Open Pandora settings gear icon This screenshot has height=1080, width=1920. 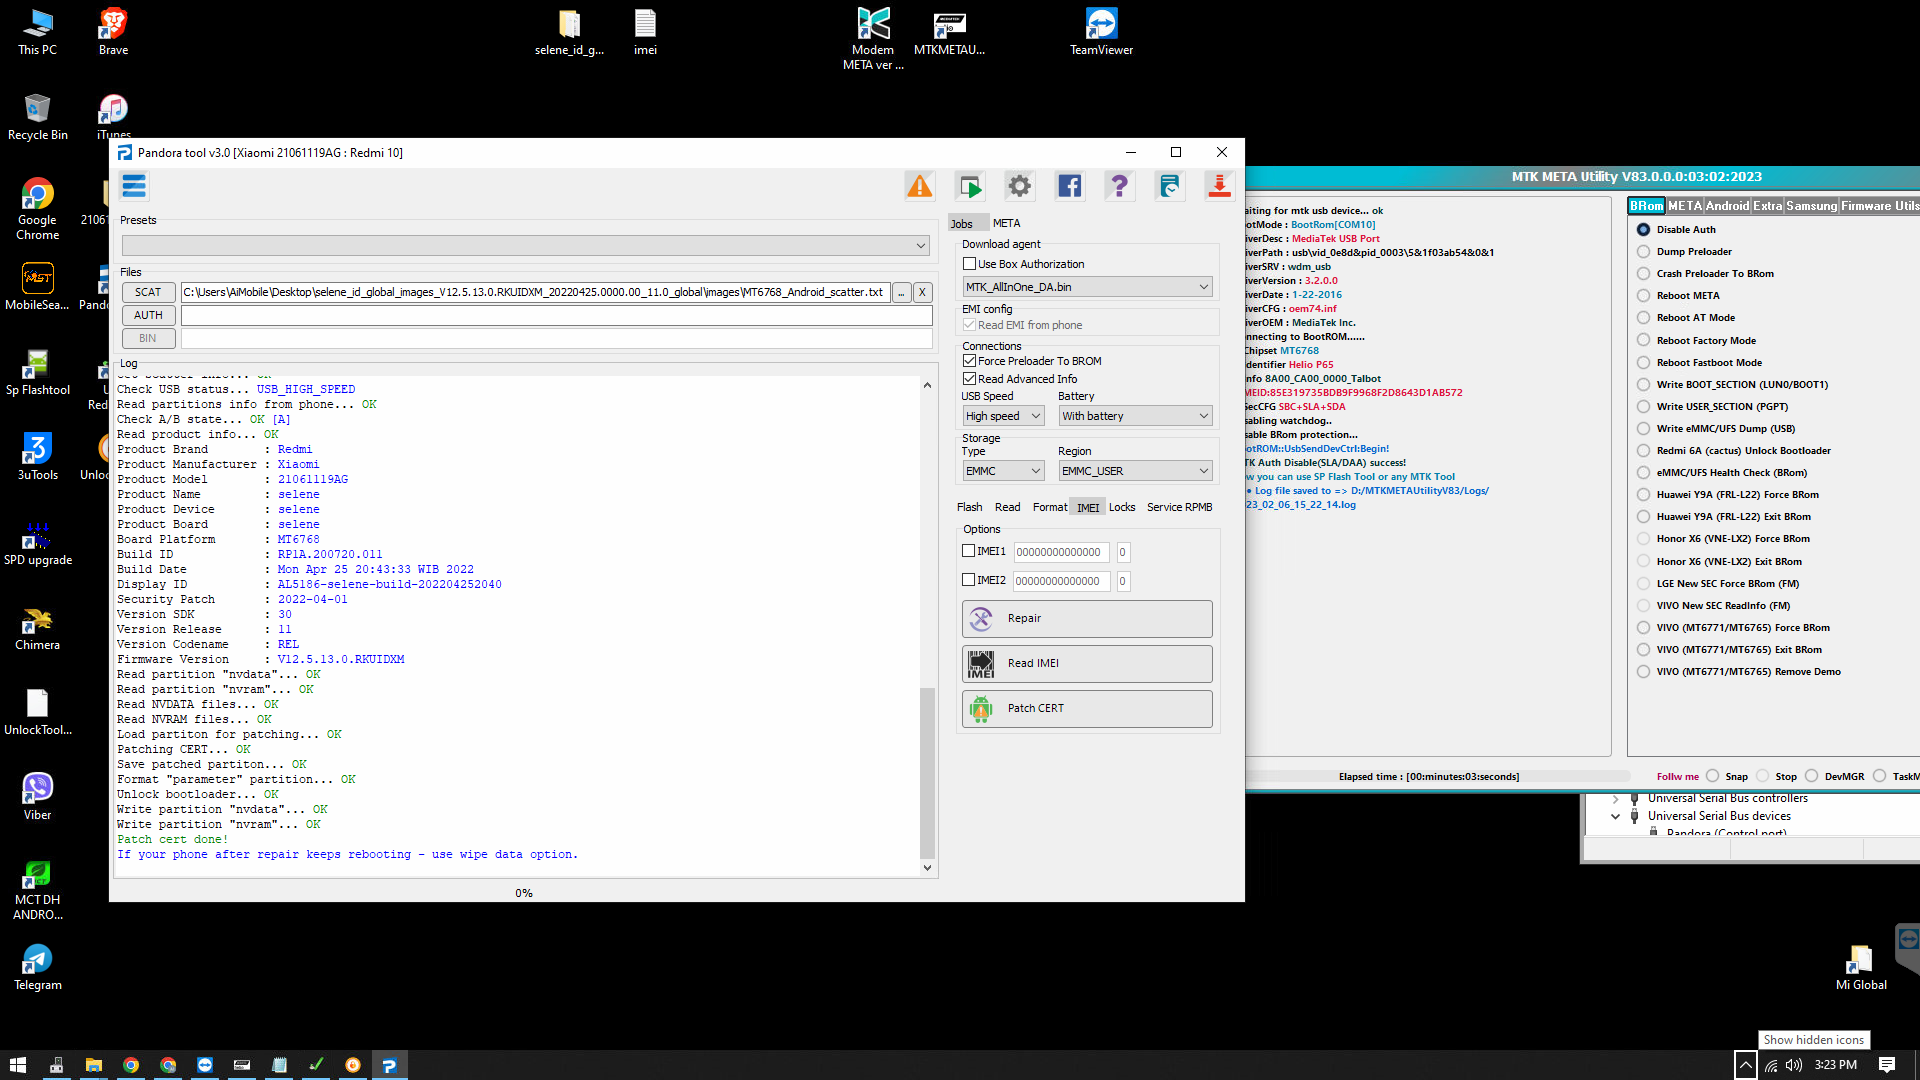point(1019,186)
